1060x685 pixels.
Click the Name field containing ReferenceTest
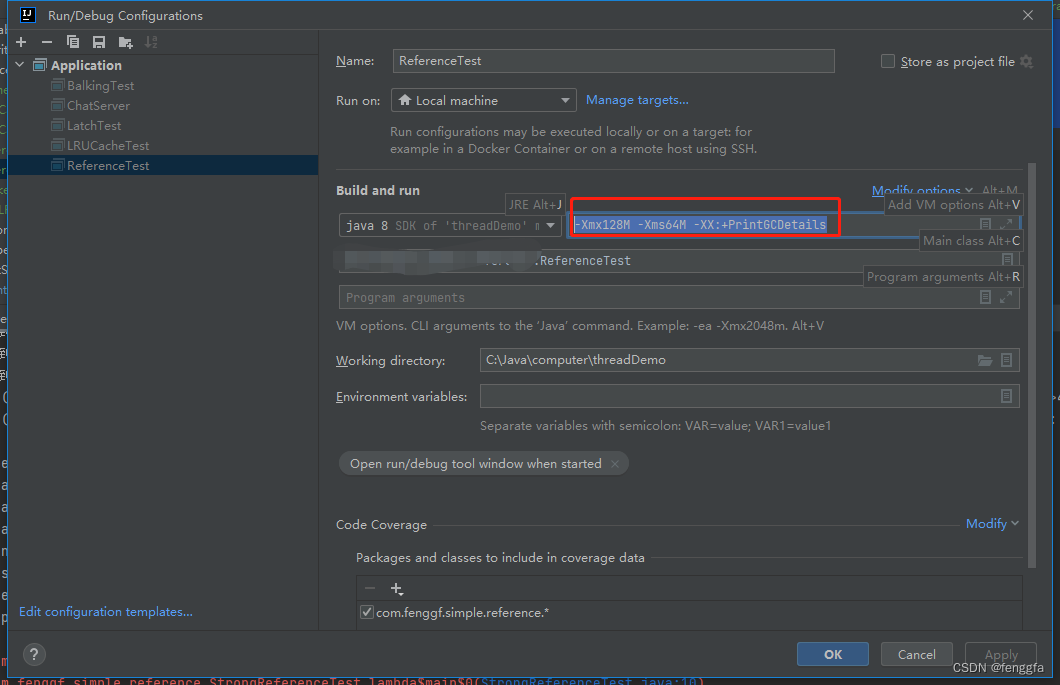(x=613, y=61)
